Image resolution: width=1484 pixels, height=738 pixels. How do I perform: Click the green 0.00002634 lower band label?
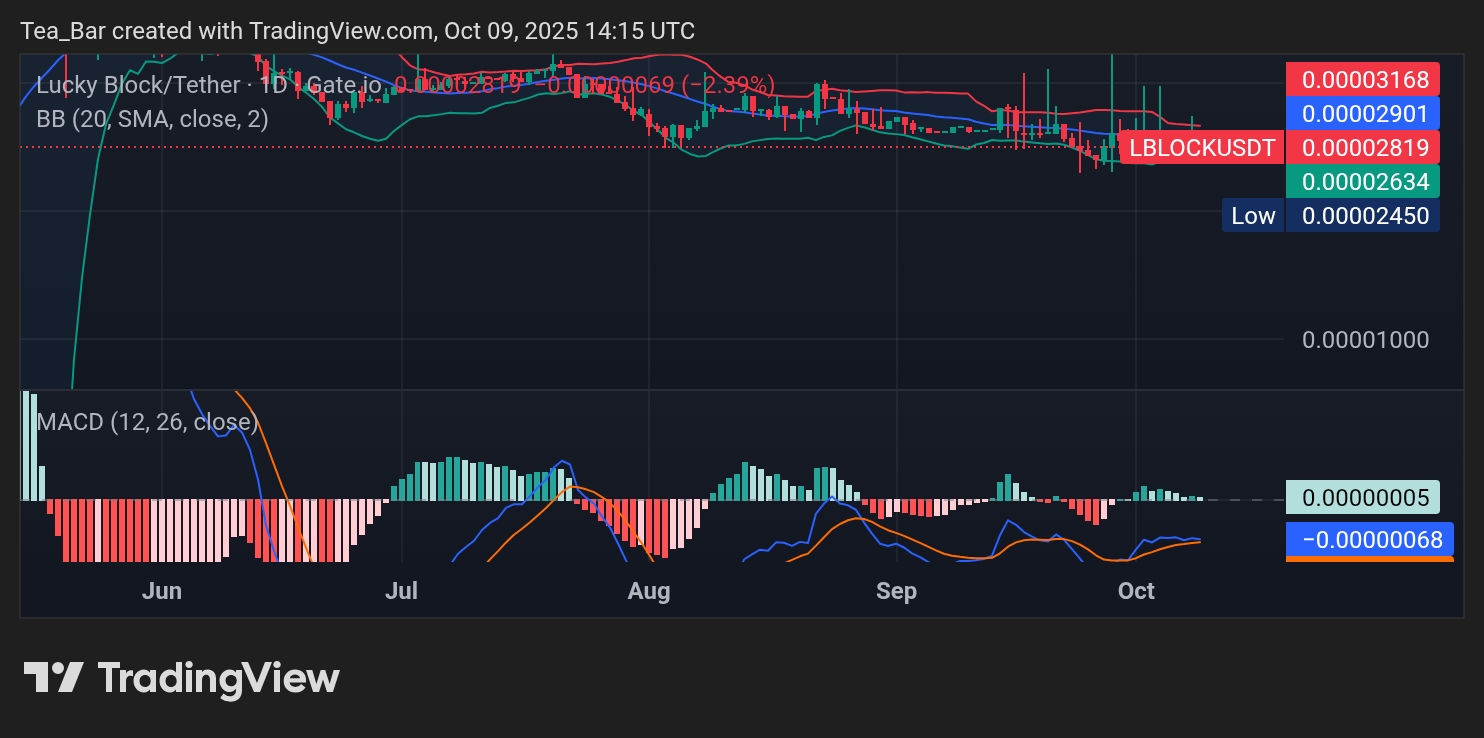pos(1364,182)
